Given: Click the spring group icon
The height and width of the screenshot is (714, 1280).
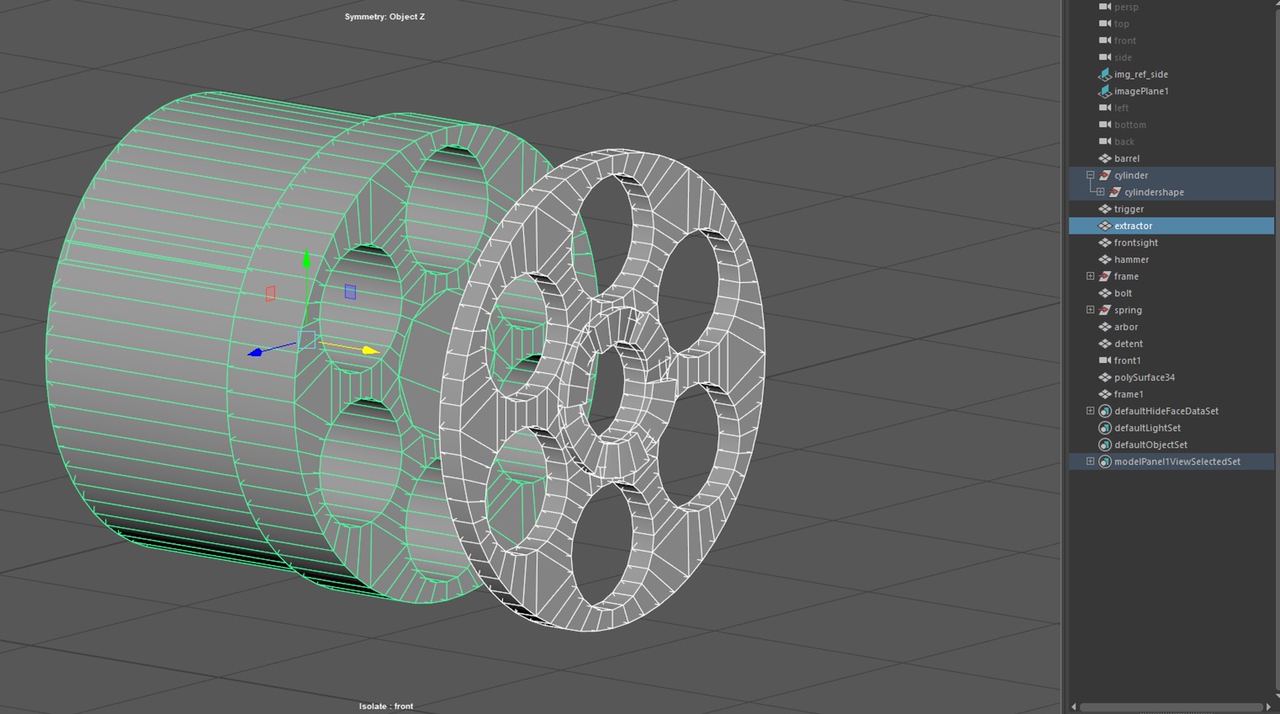Looking at the screenshot, I should click(x=1105, y=310).
